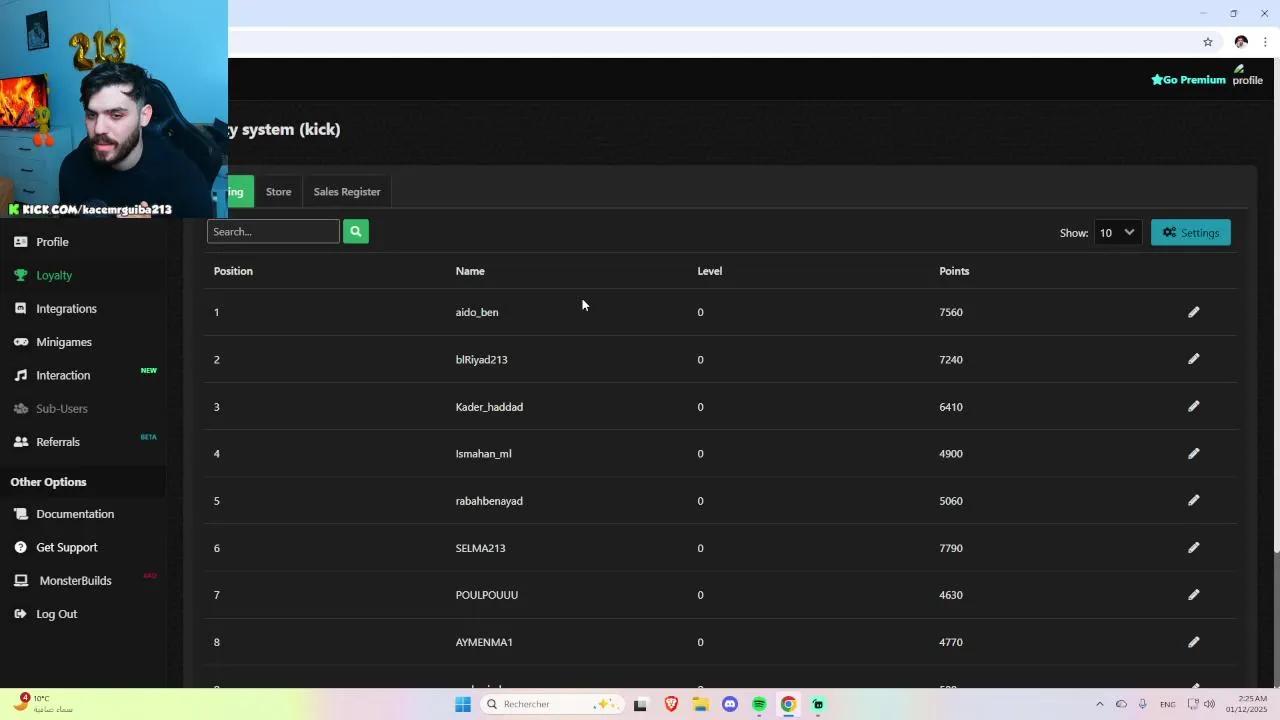
Task: Click the pencil icon for rabahbenayad
Action: click(x=1193, y=500)
